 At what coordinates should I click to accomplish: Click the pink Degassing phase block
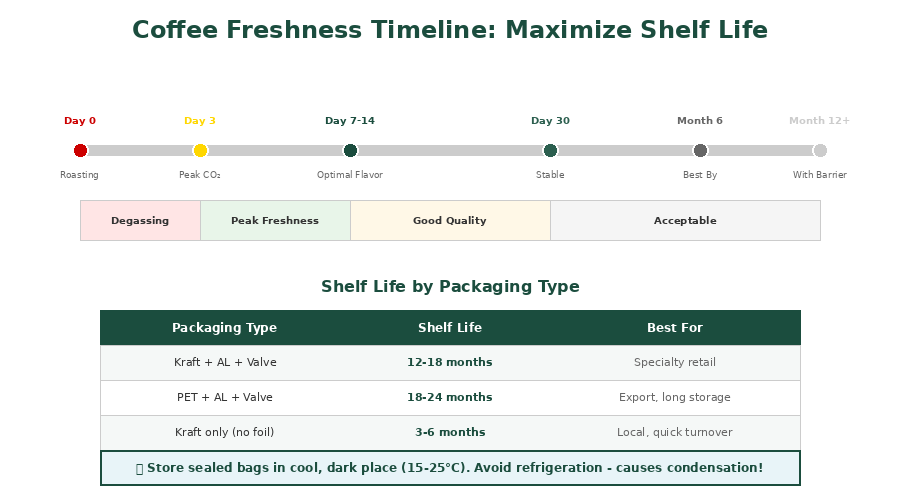140,220
